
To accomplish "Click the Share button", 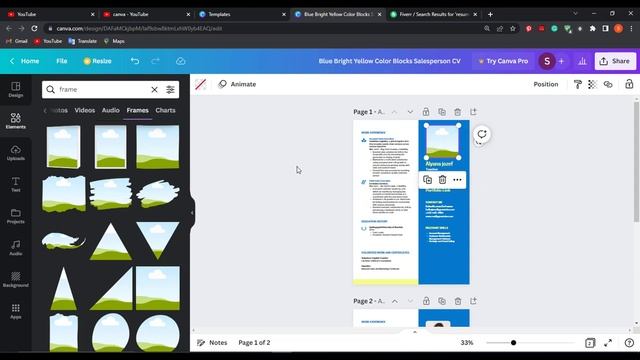I will coord(615,61).
